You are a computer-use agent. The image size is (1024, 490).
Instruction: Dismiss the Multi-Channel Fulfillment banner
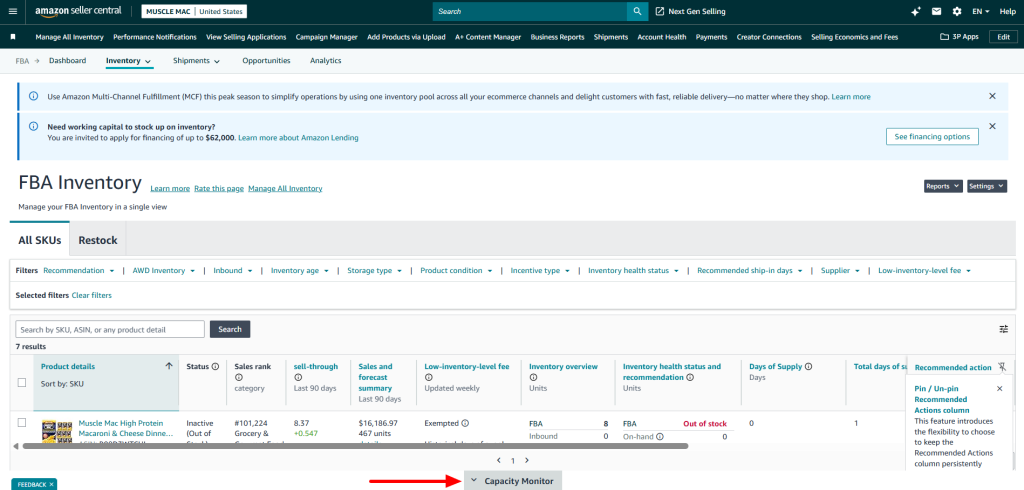click(x=992, y=96)
